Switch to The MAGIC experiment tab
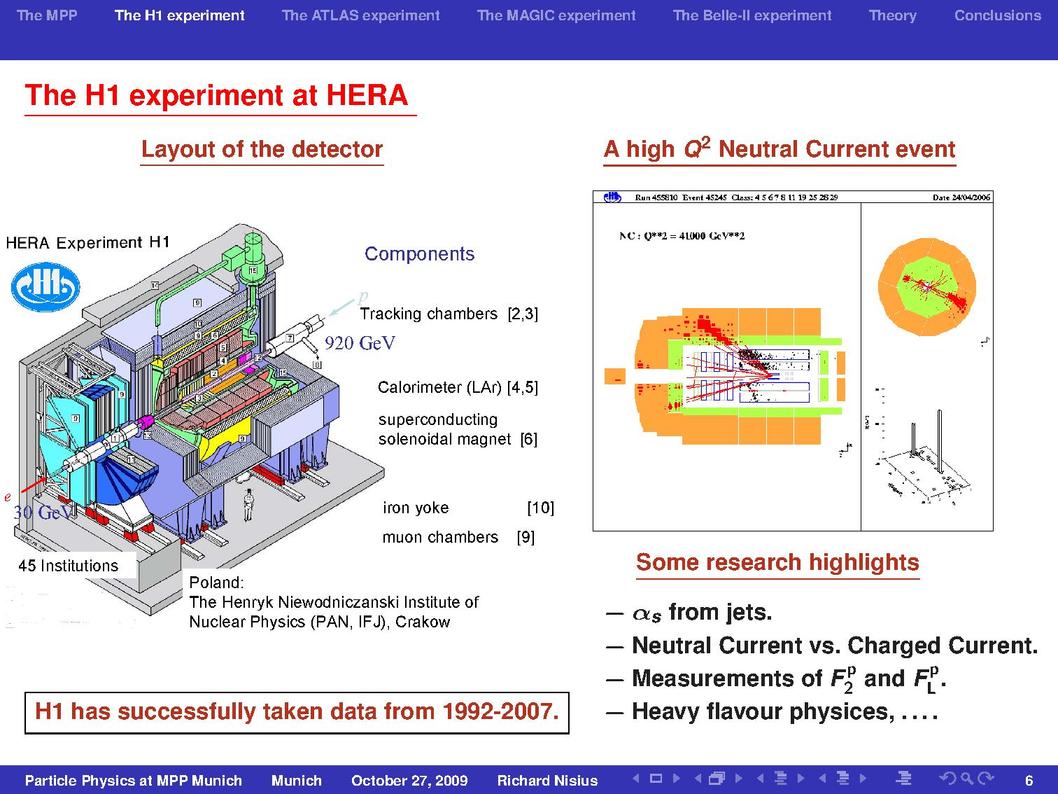The width and height of the screenshot is (1058, 794). click(x=556, y=15)
